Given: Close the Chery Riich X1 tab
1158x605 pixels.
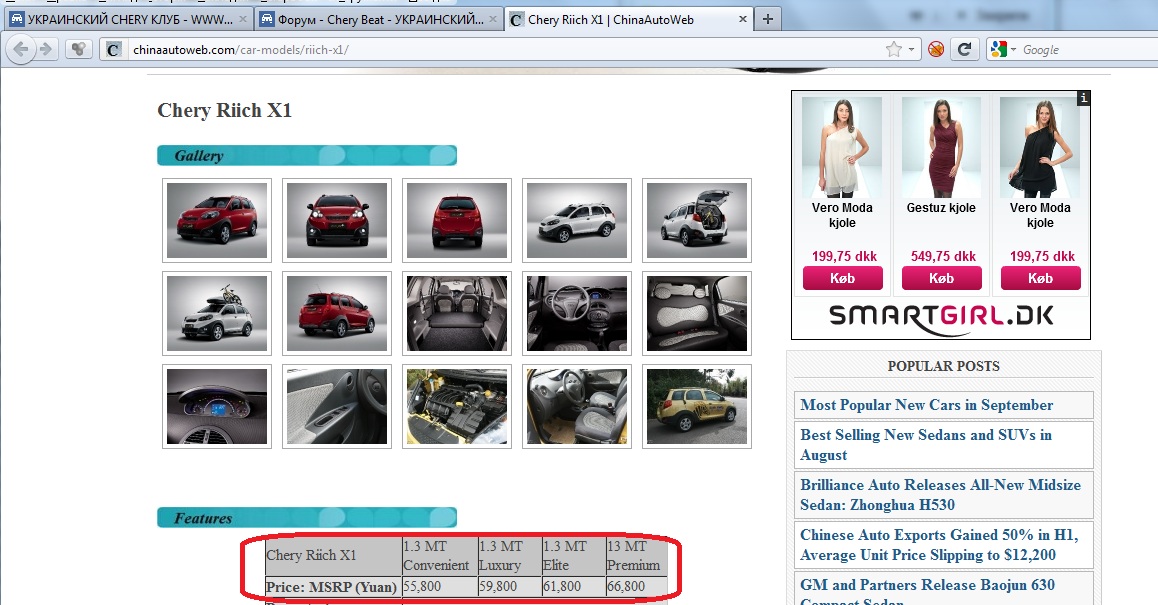Looking at the screenshot, I should pos(742,19).
